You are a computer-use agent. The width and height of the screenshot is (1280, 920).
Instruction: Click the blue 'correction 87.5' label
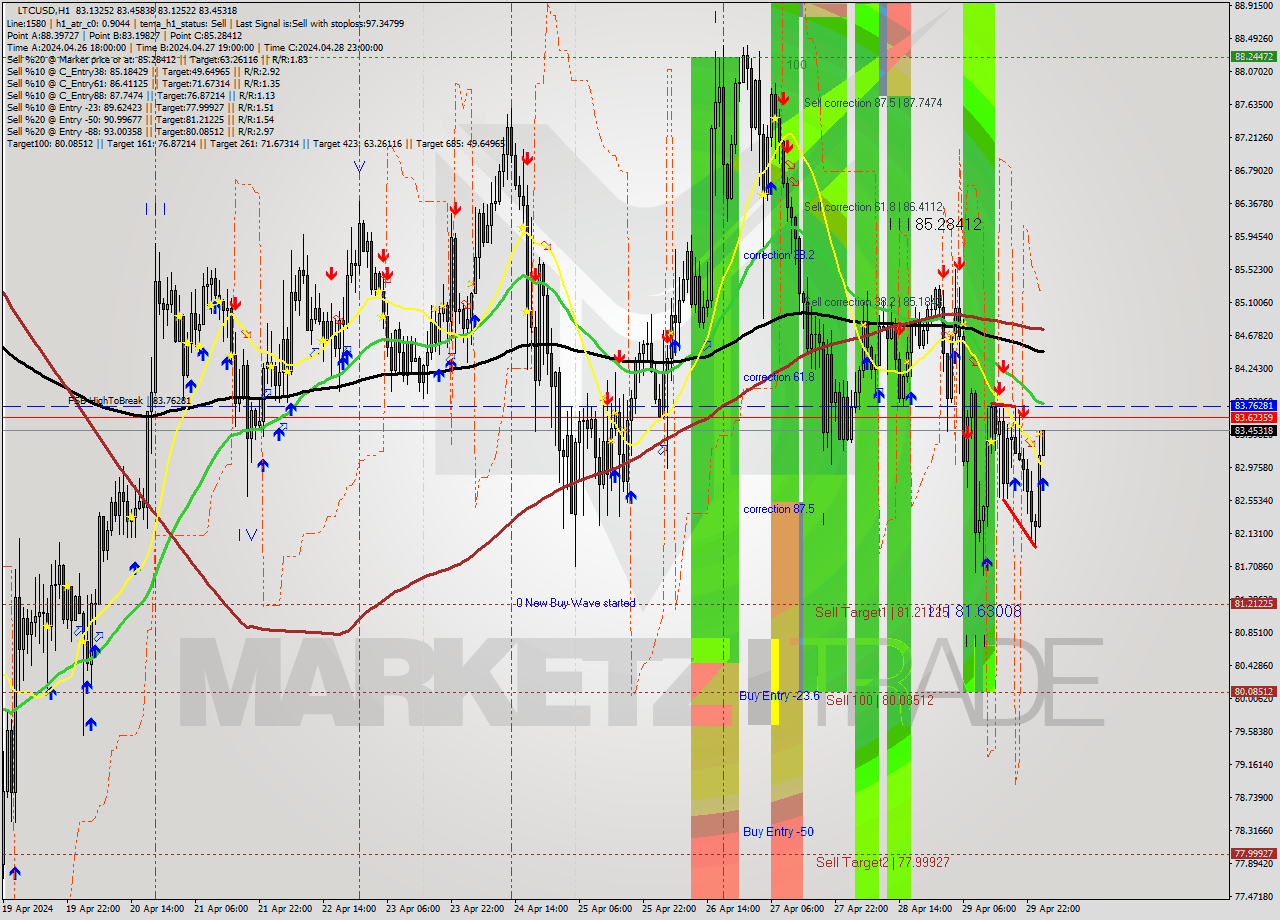pyautogui.click(x=779, y=509)
